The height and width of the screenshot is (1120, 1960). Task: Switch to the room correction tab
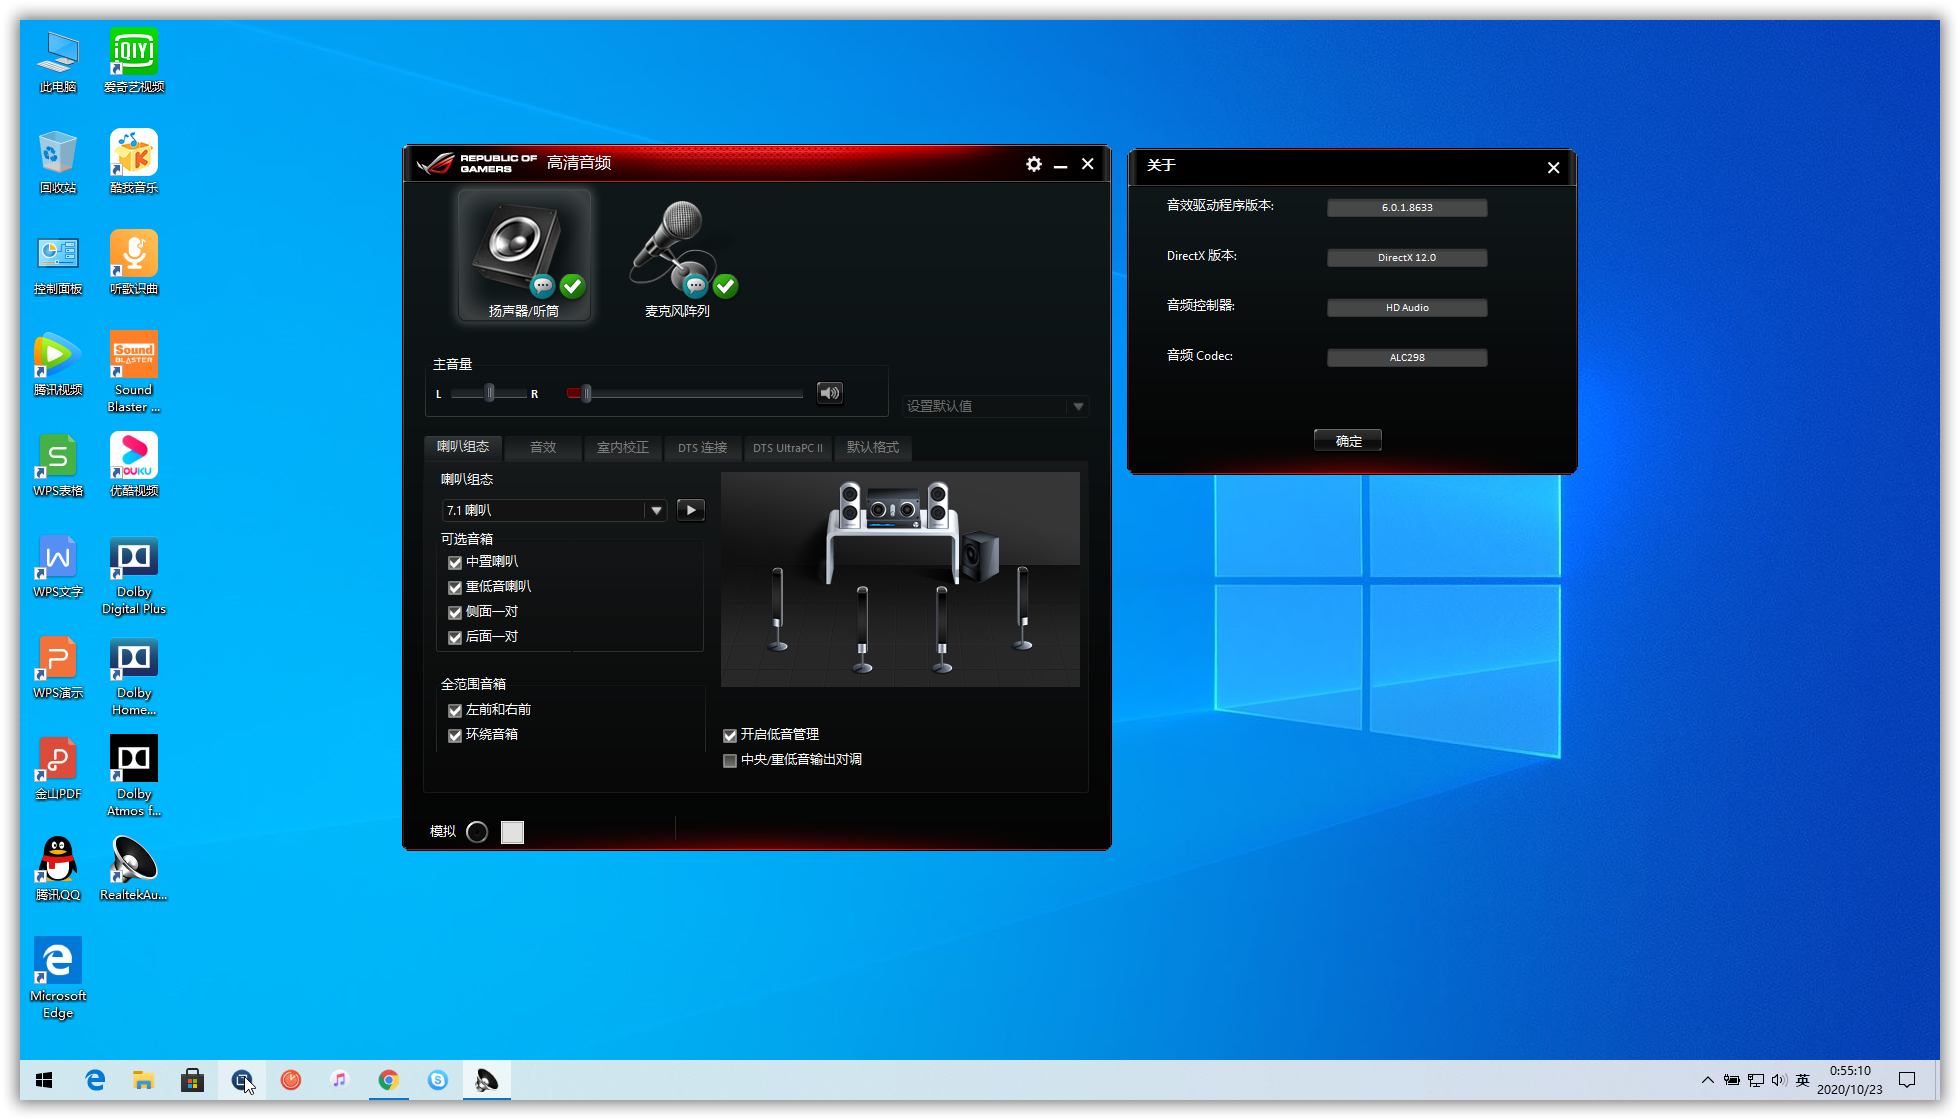tap(623, 447)
